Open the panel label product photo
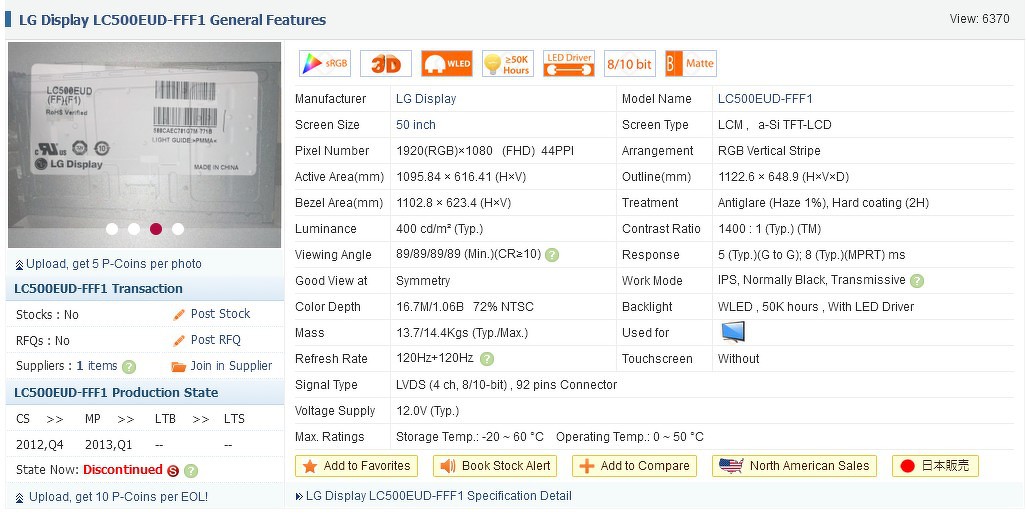This screenshot has height=518, width=1026. click(x=145, y=145)
